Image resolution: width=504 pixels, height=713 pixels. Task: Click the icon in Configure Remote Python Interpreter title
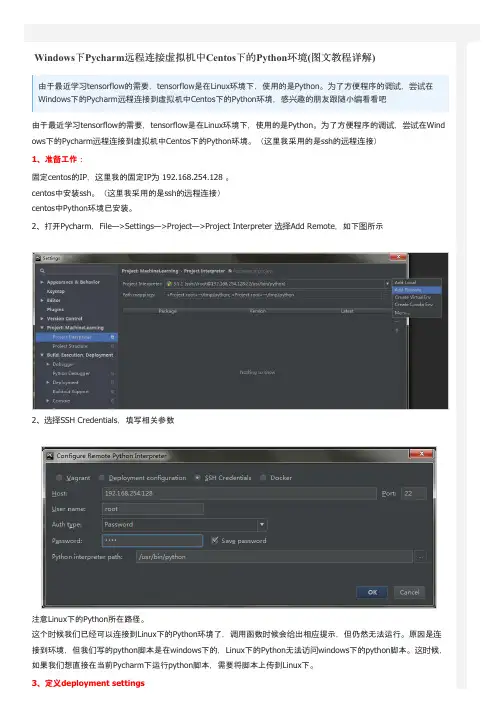click(50, 455)
